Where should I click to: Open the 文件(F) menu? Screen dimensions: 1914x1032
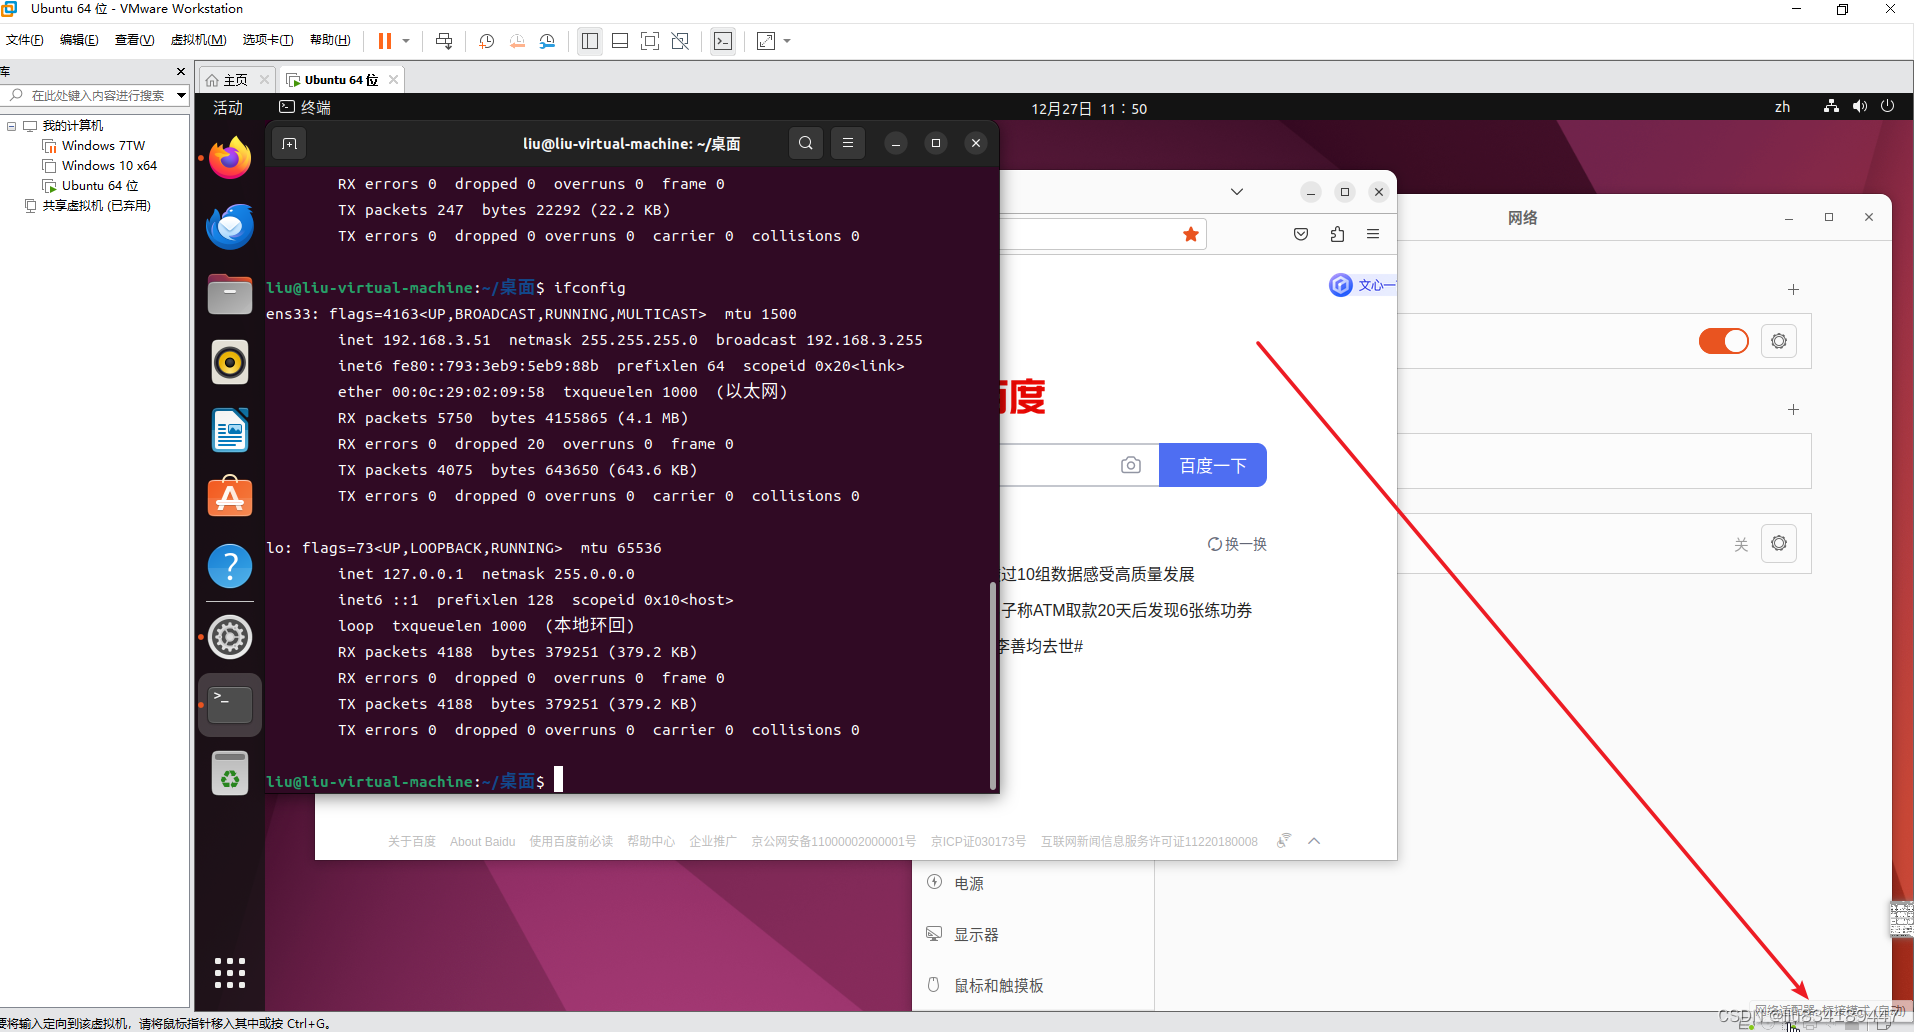click(x=25, y=40)
